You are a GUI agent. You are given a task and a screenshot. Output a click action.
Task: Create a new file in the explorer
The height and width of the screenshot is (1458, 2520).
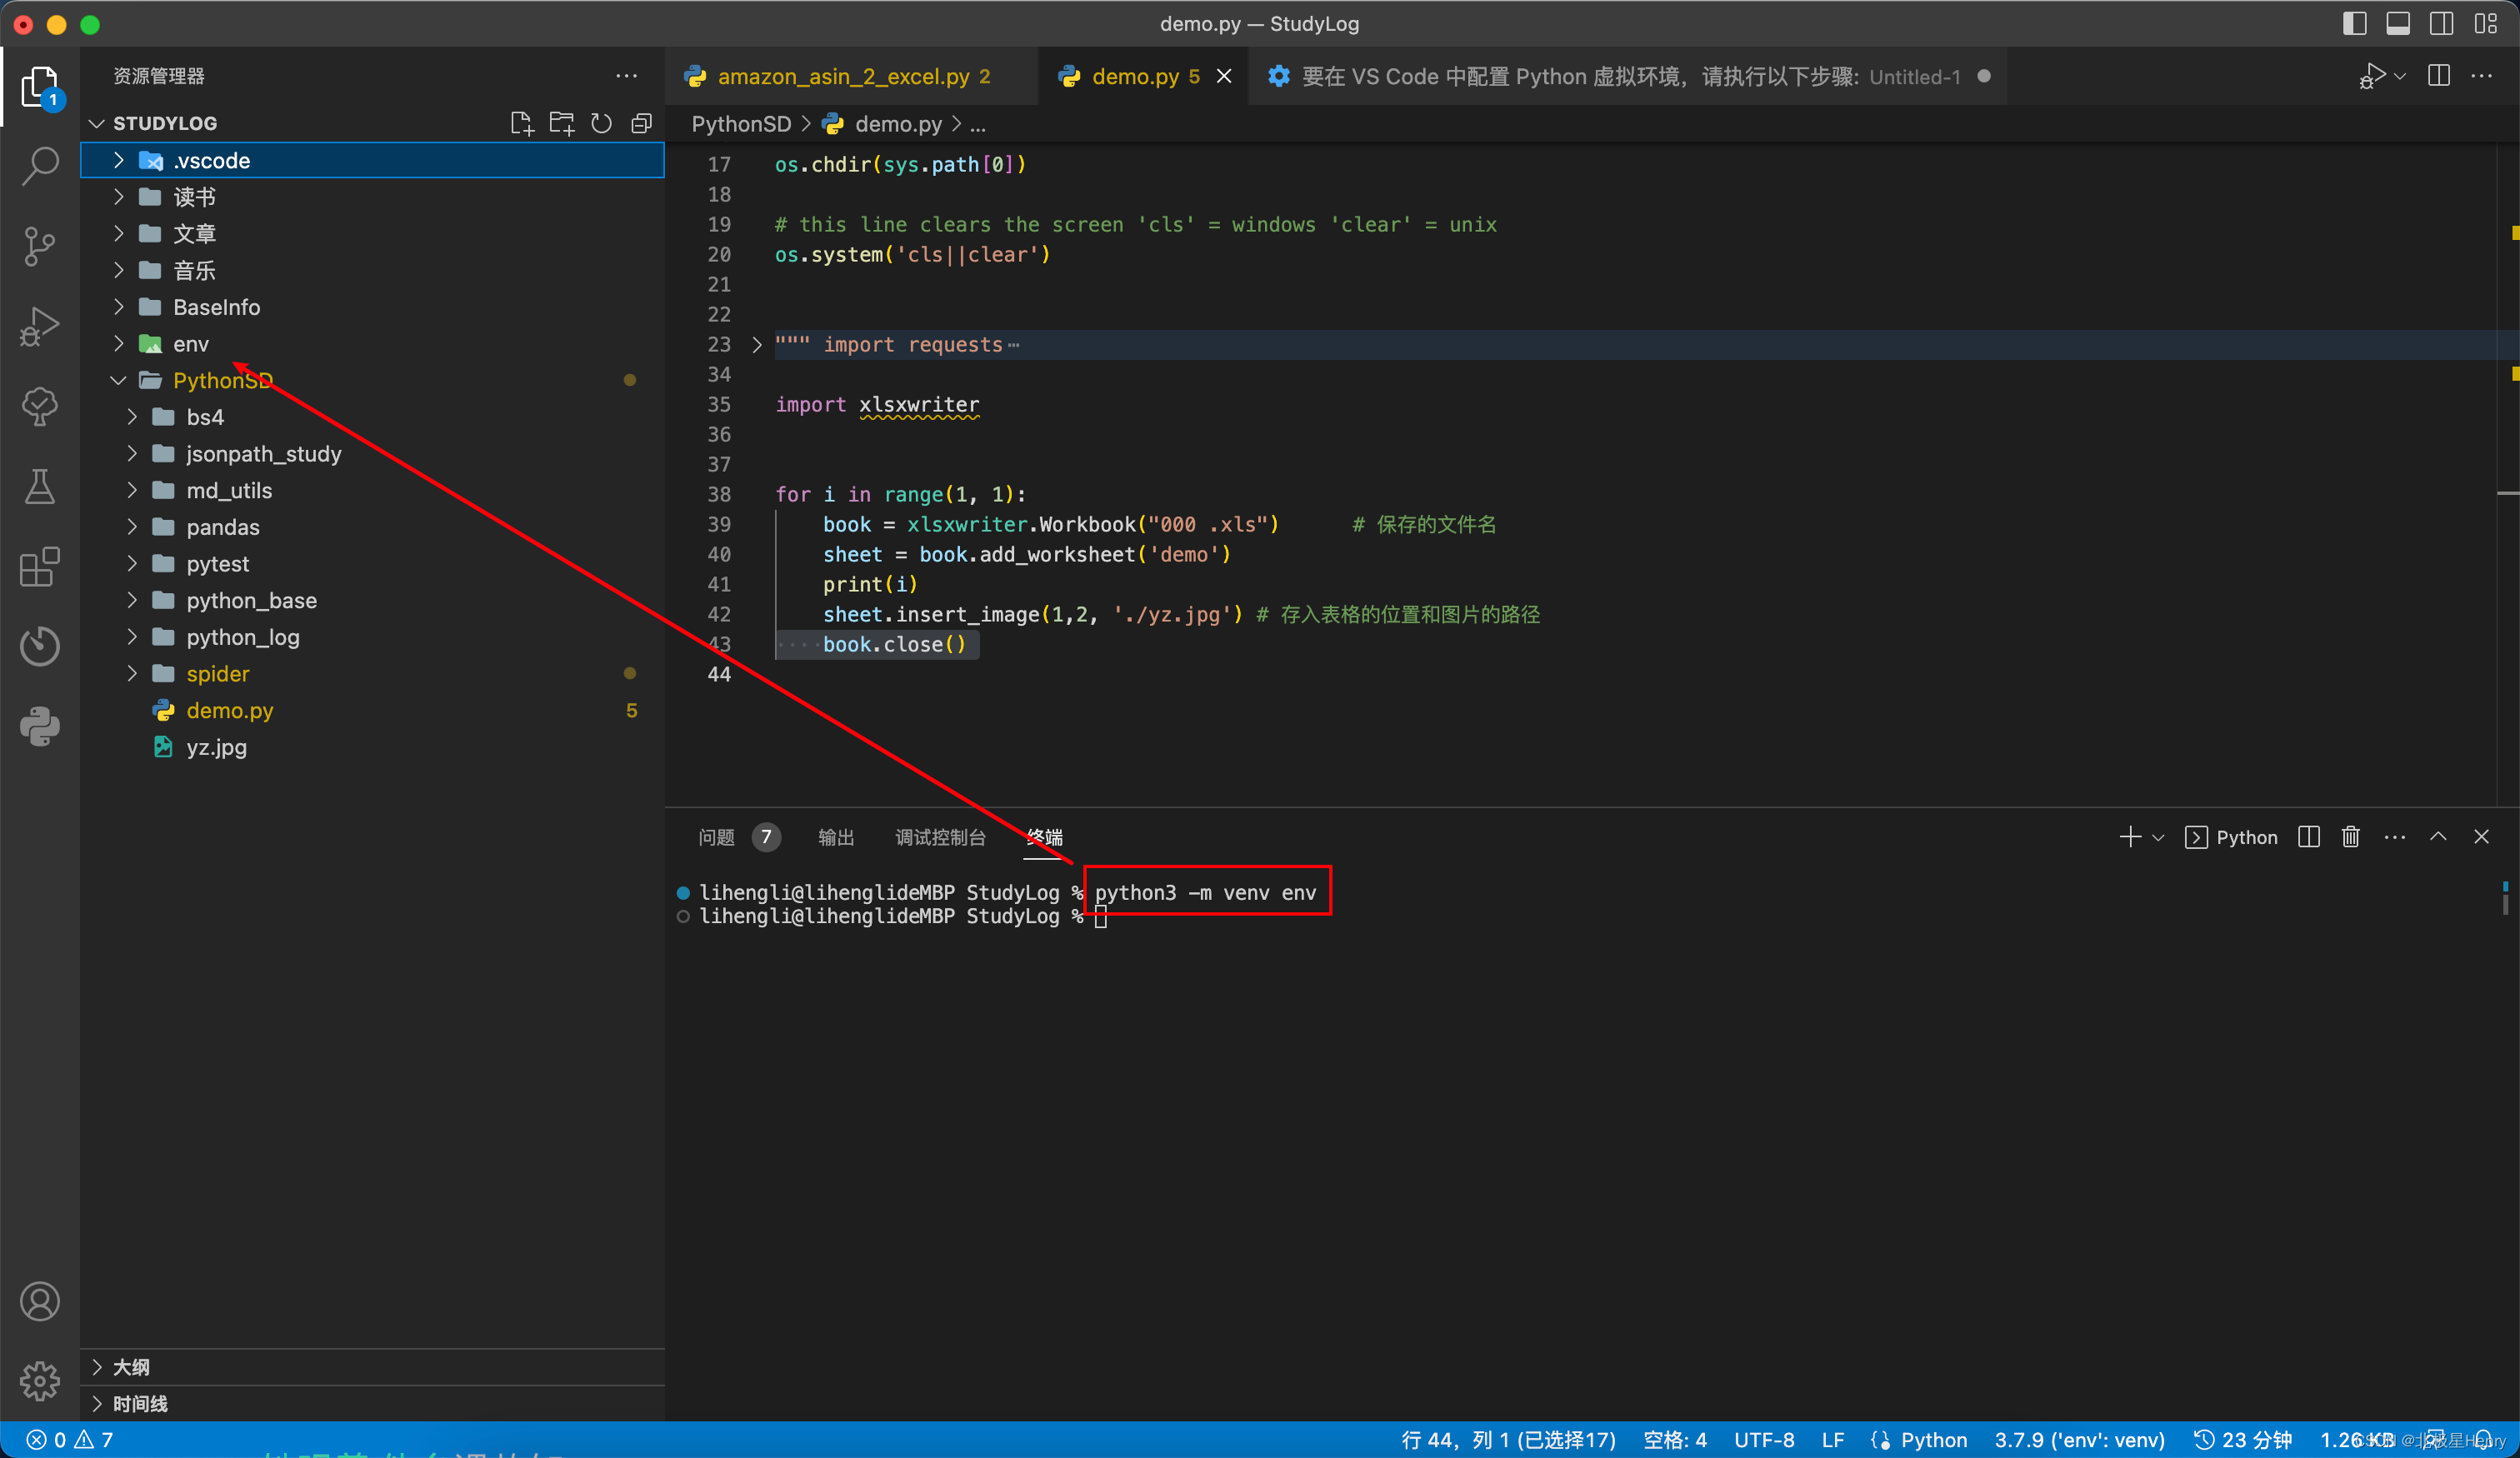tap(521, 123)
